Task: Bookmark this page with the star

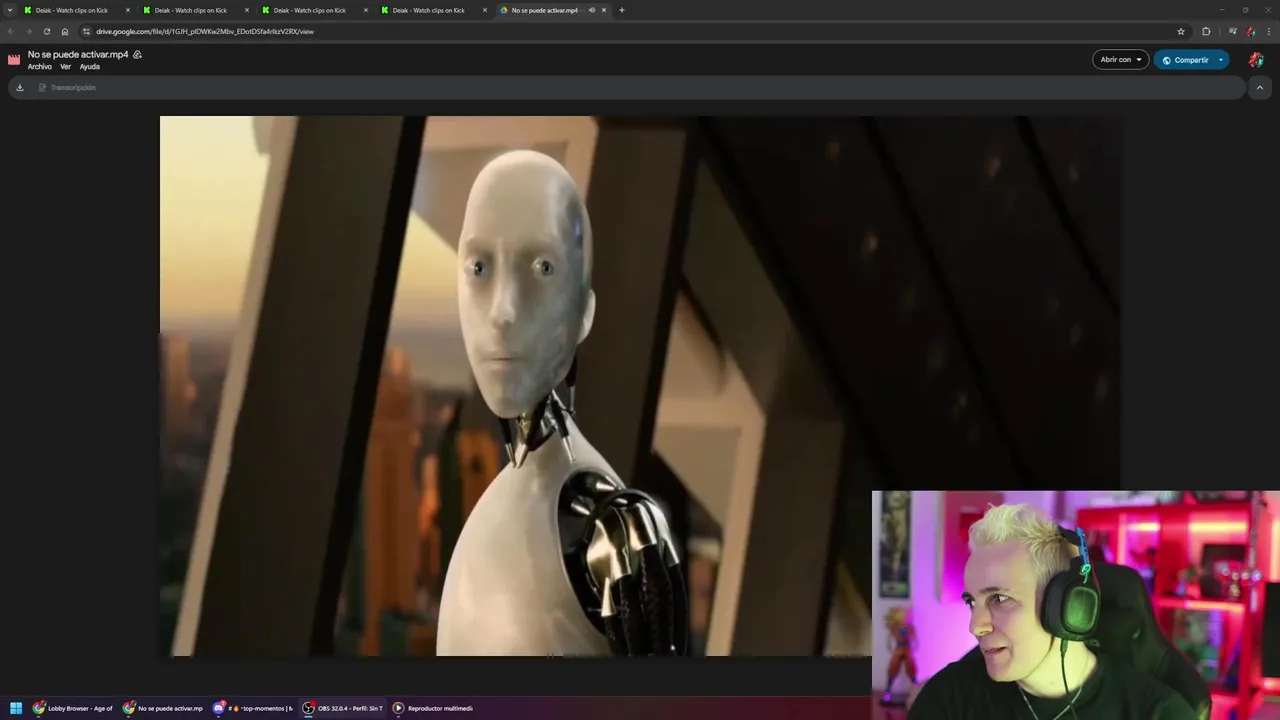Action: coord(1181,31)
